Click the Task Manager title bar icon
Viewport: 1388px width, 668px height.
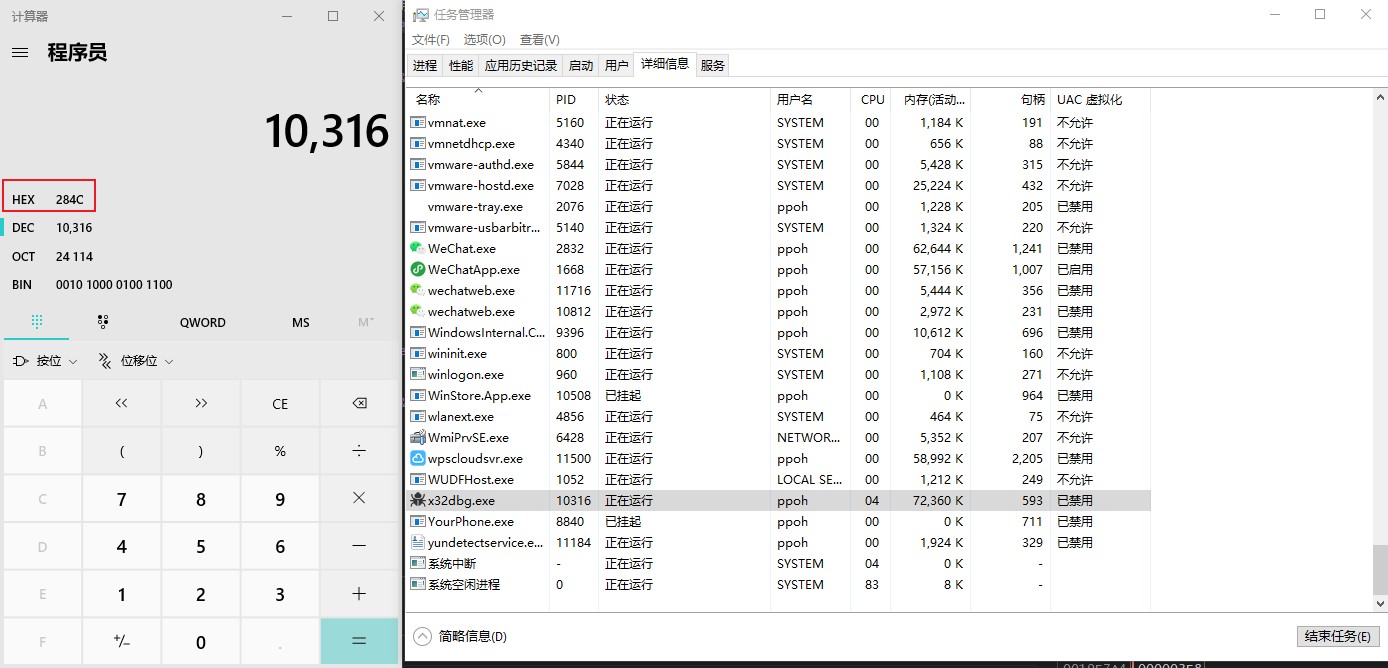421,15
